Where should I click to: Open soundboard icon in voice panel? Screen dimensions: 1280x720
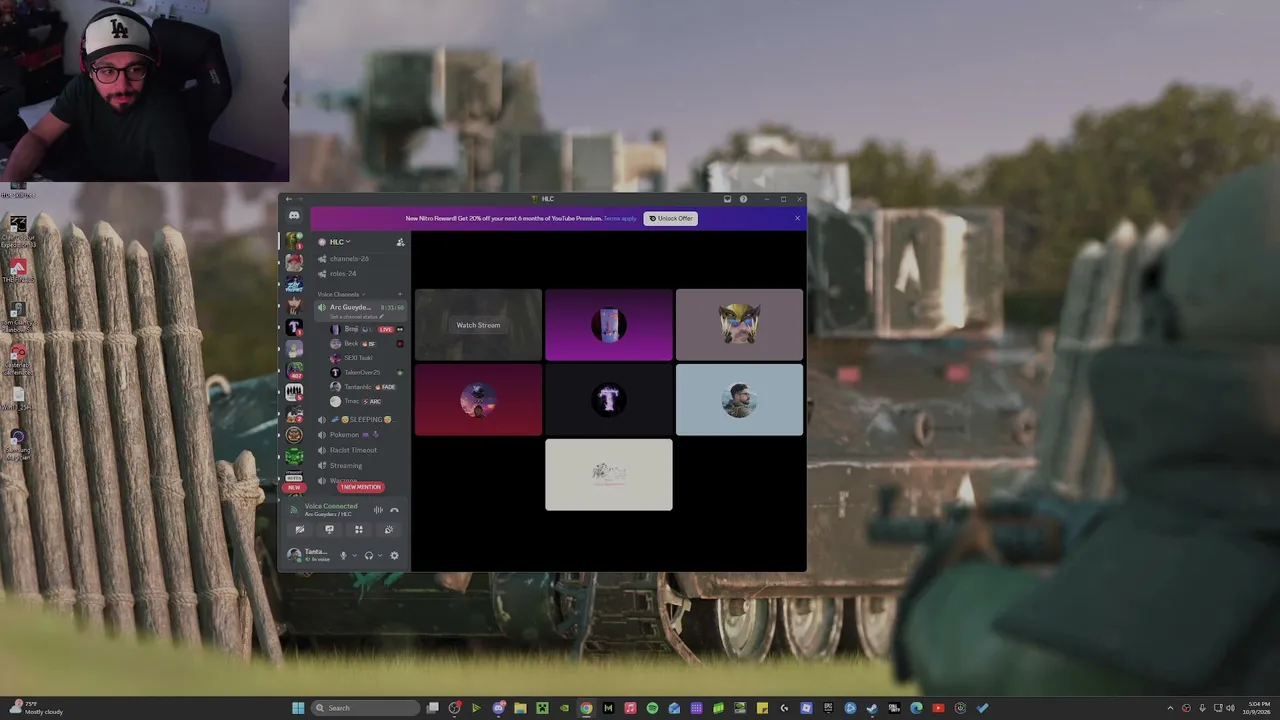pos(388,530)
